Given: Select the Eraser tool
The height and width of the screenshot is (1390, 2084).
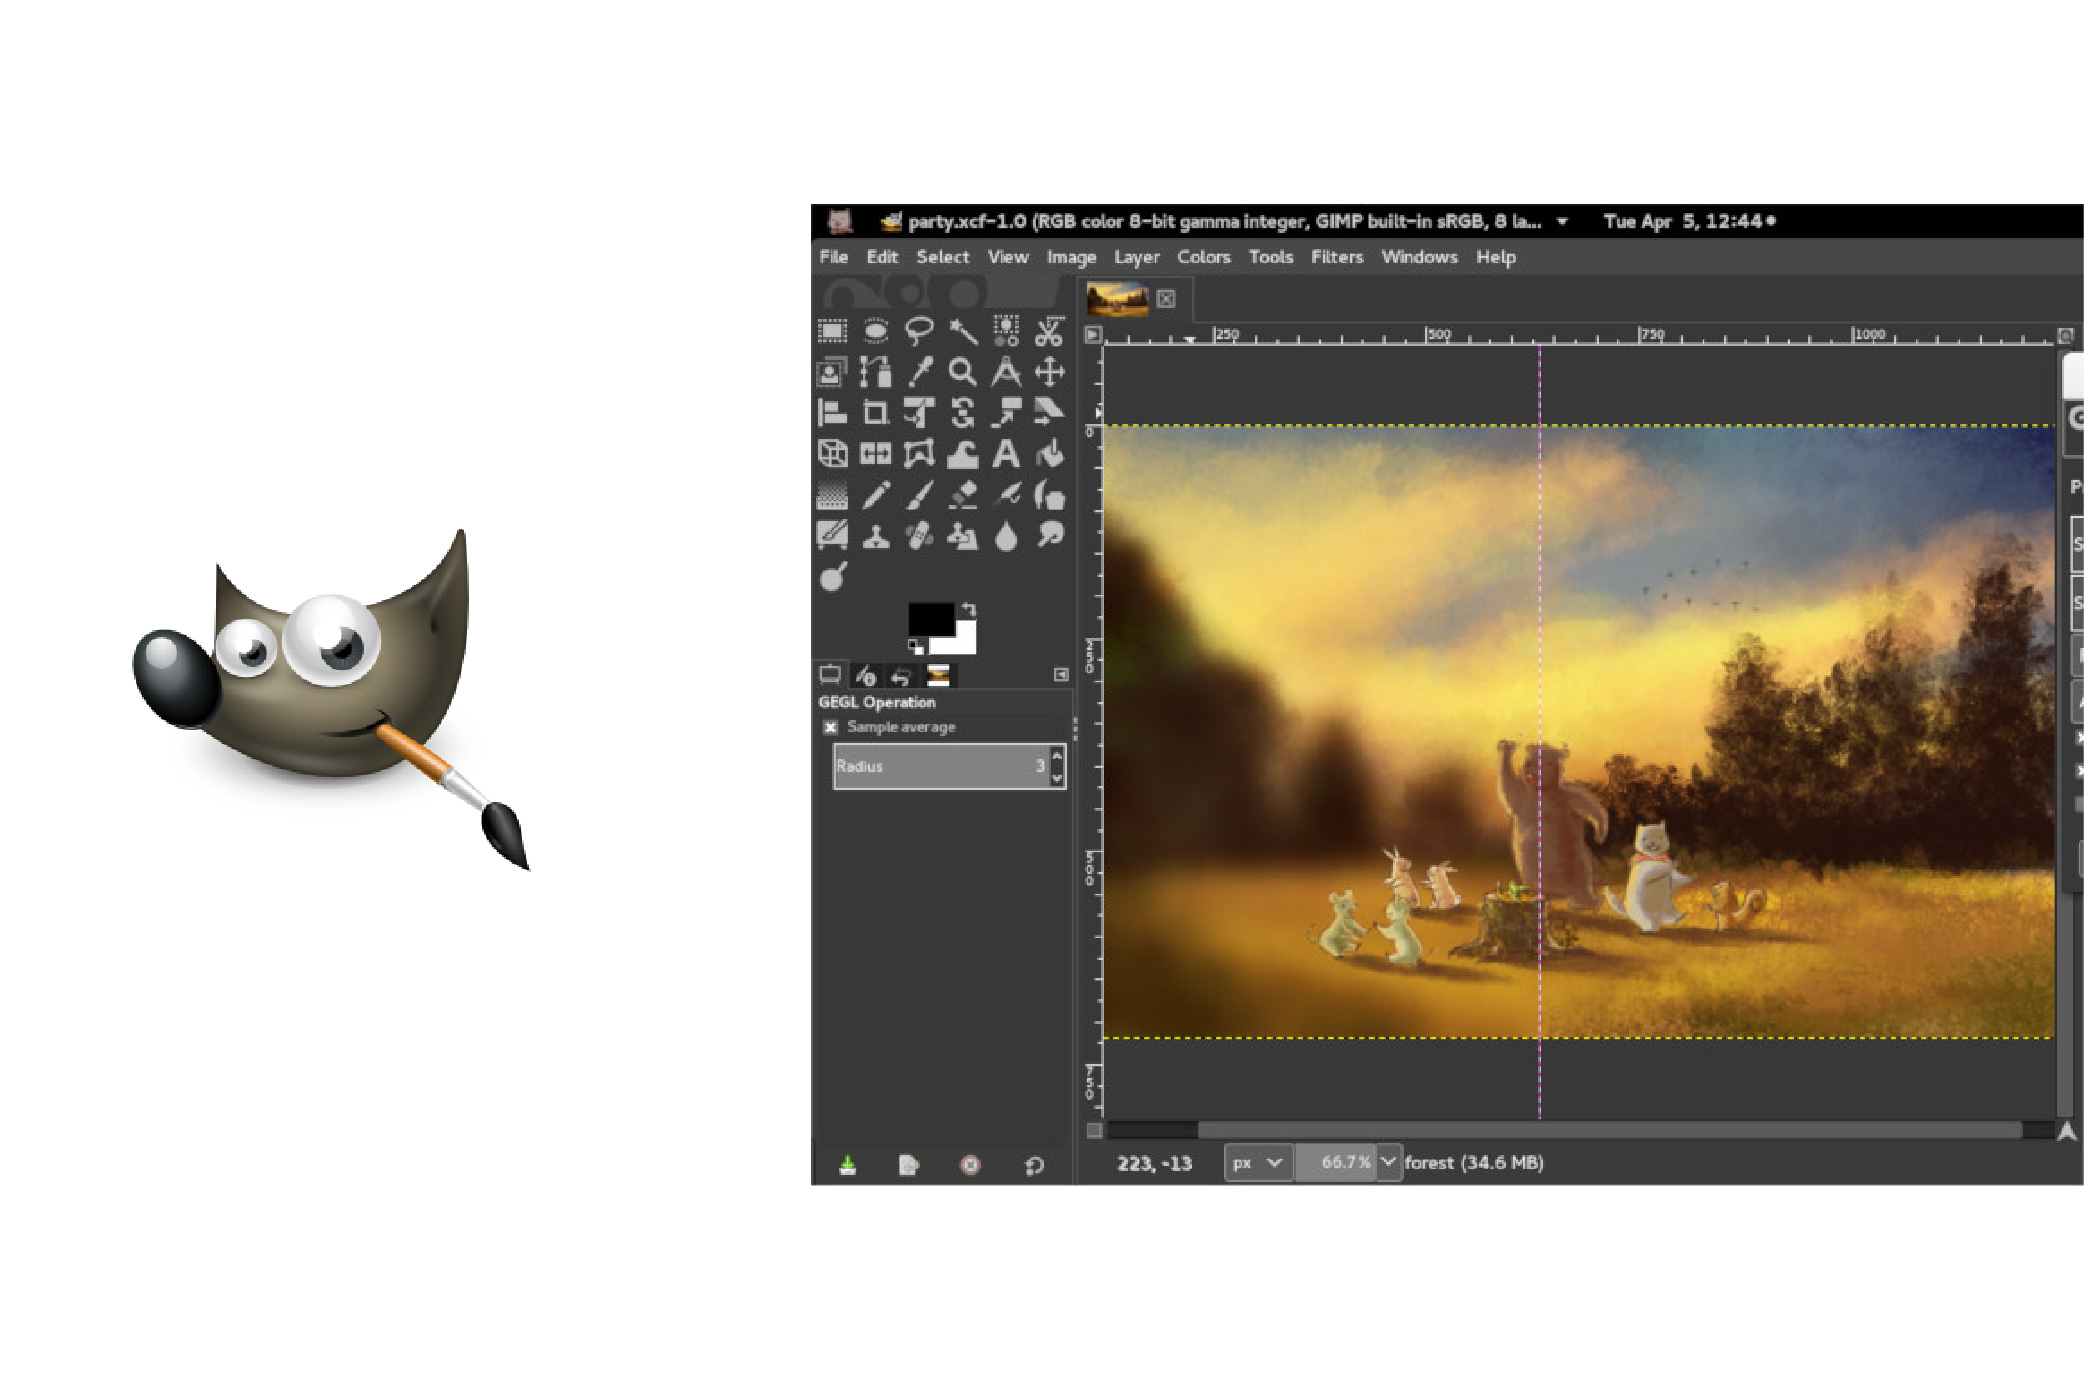Looking at the screenshot, I should click(963, 495).
